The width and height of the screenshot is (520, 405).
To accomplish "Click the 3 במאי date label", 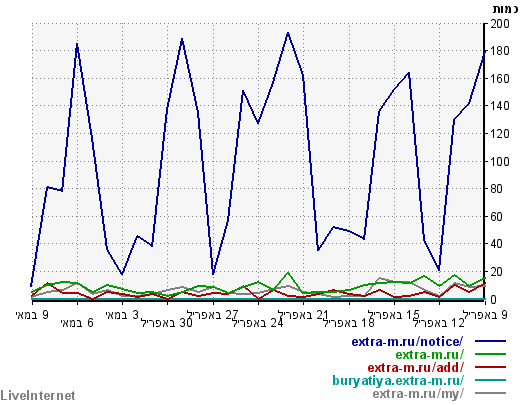I will [122, 315].
